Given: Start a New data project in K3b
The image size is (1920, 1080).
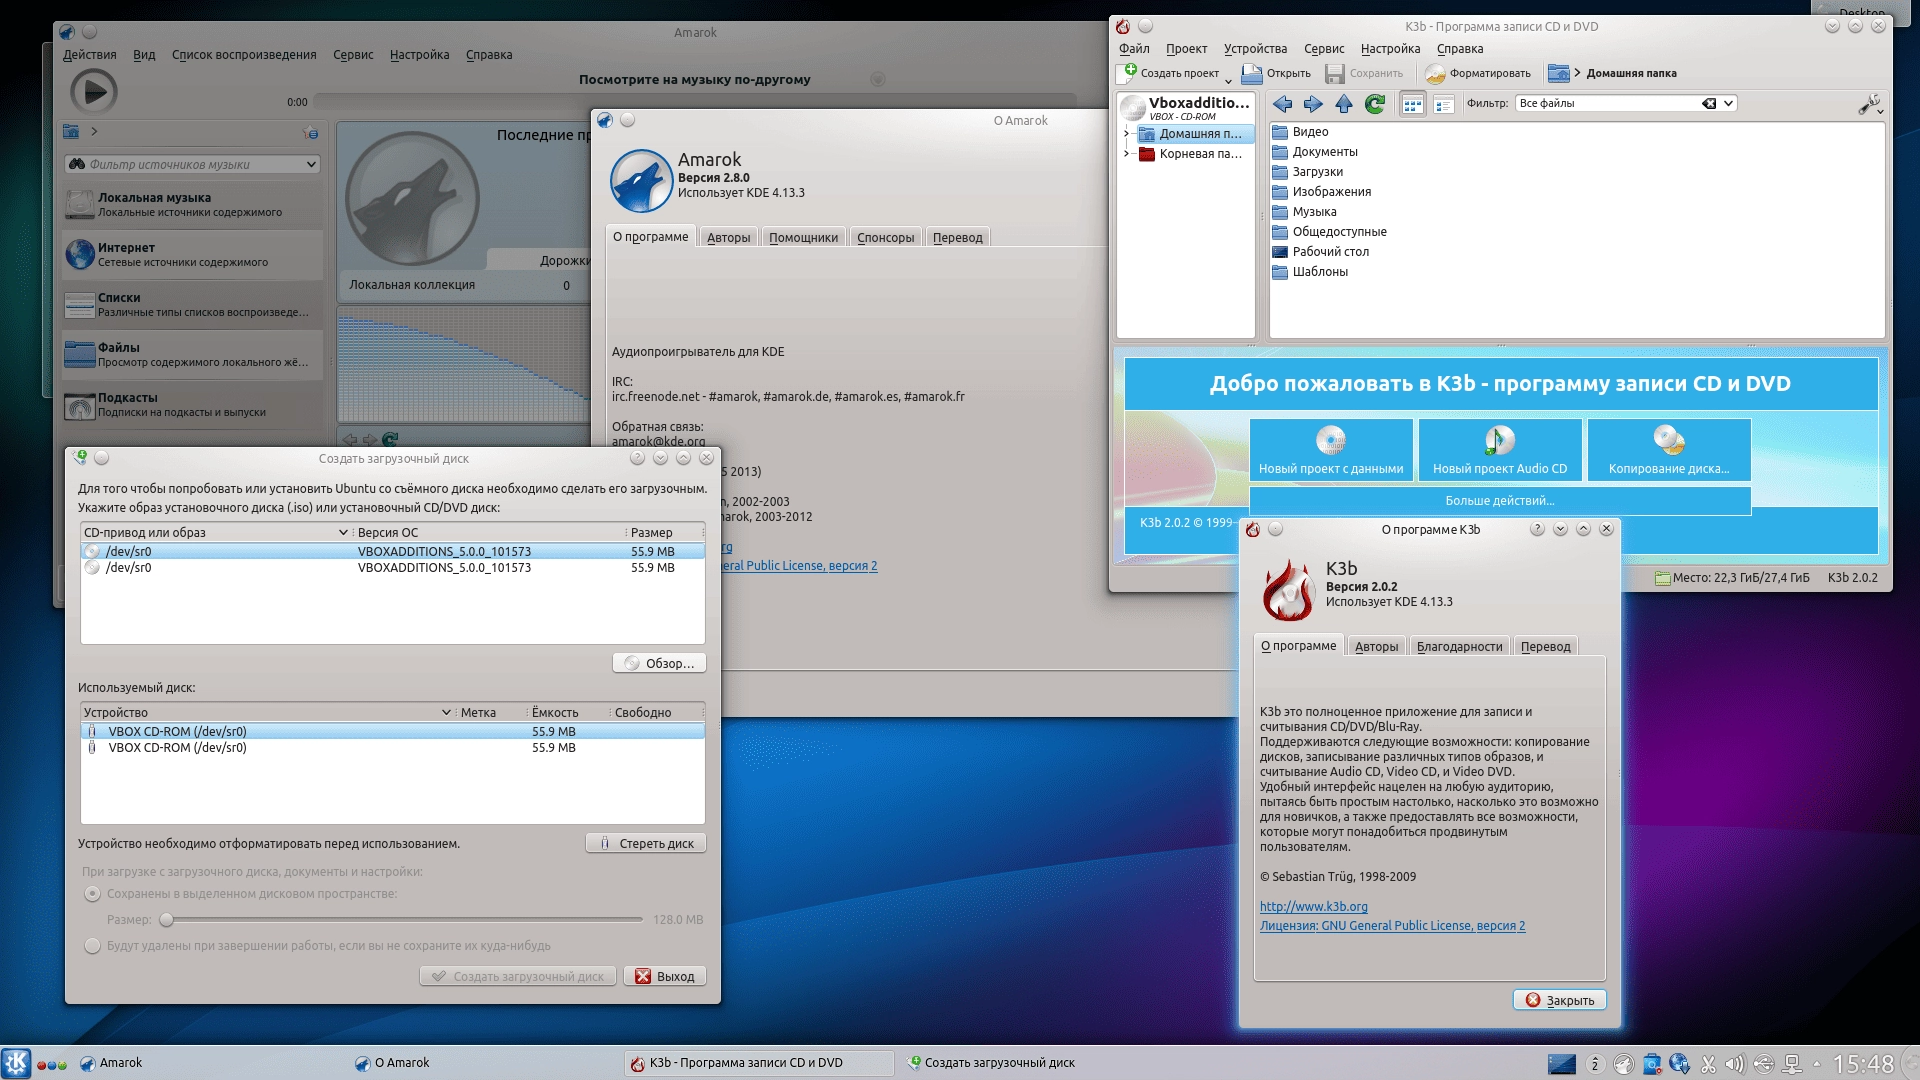Looking at the screenshot, I should (x=1331, y=449).
